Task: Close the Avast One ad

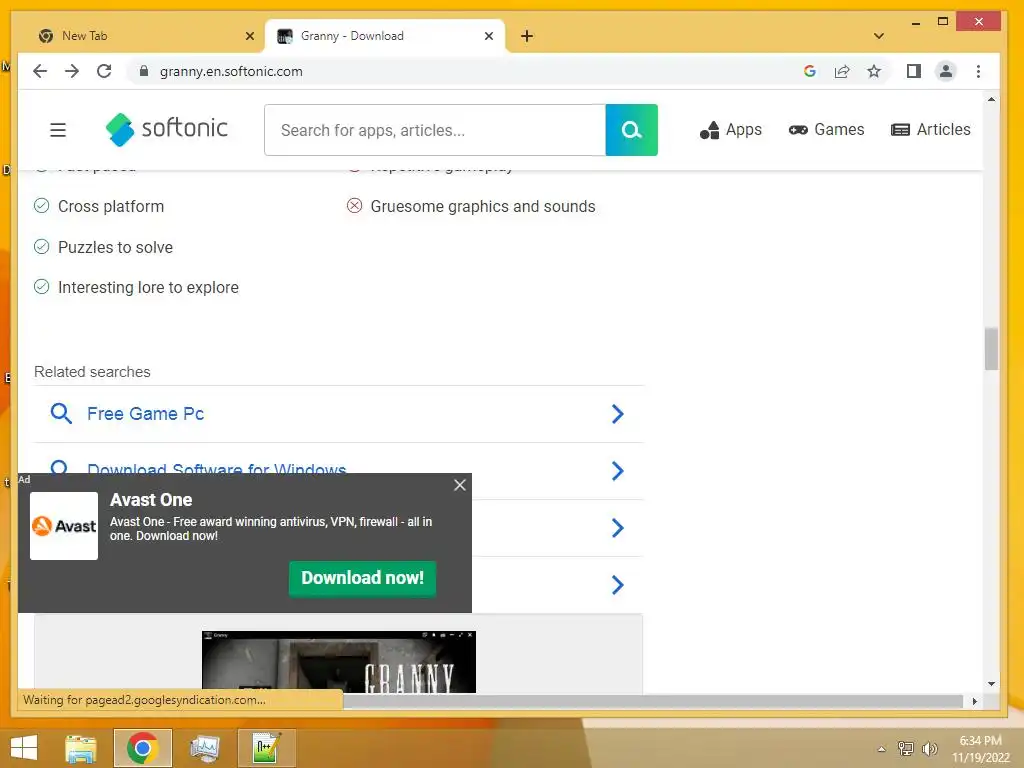Action: (x=460, y=485)
